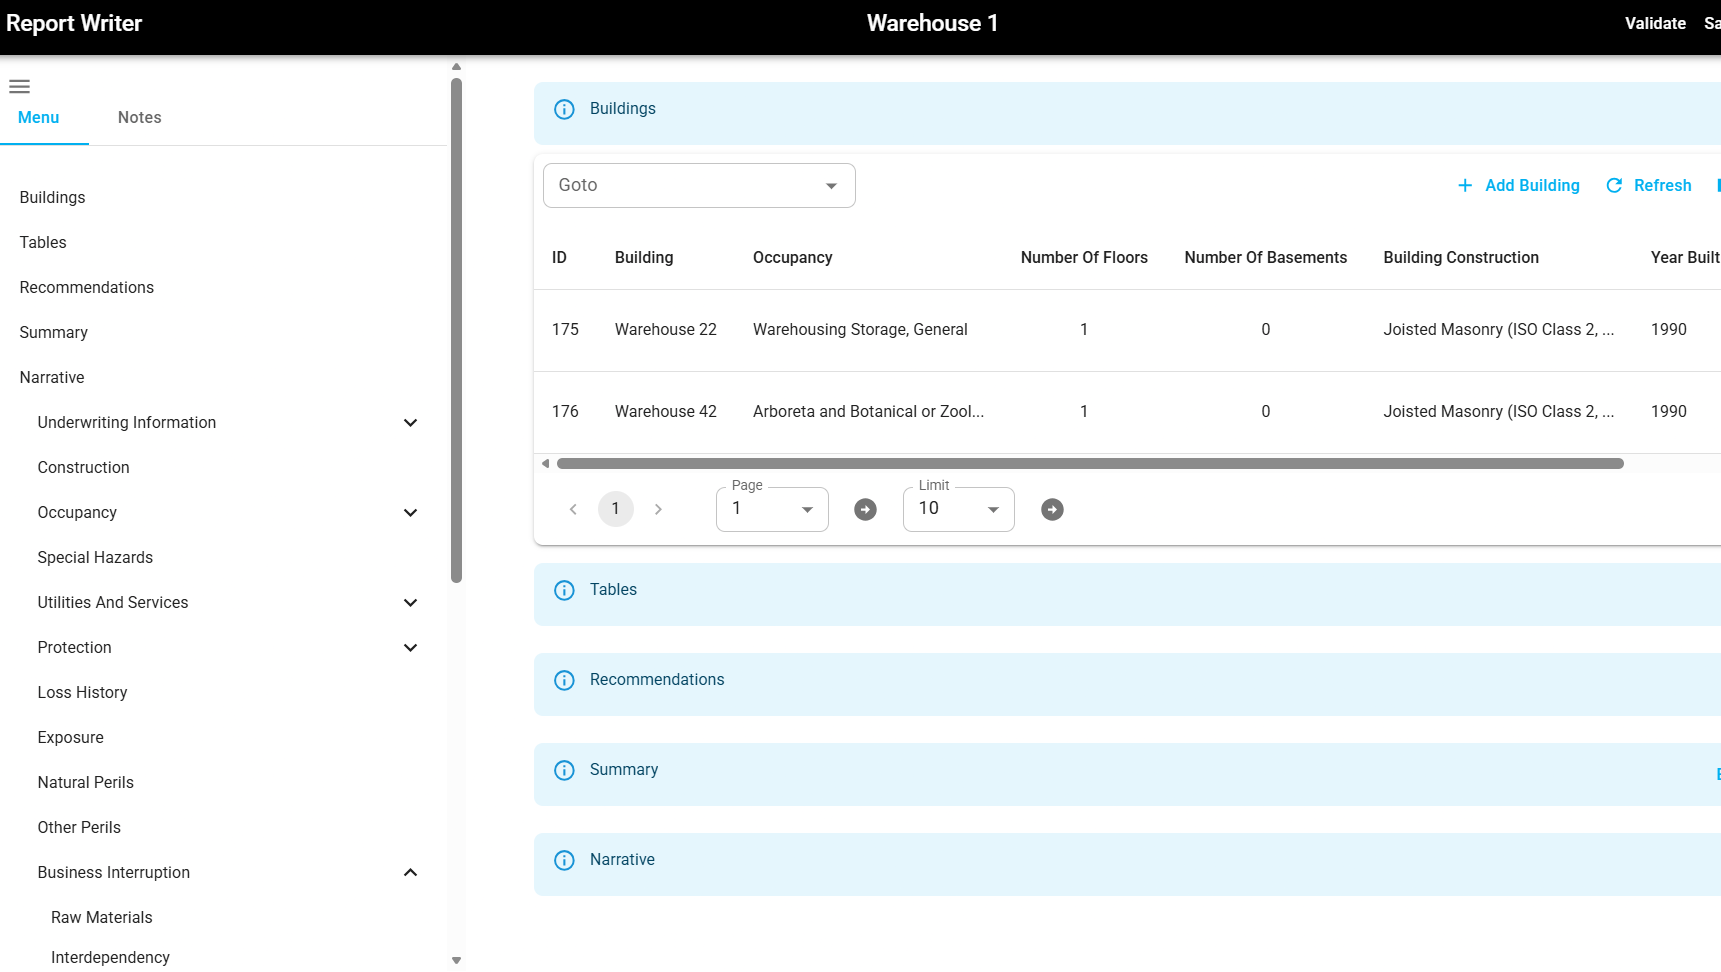Expand Utilities And Services chevron

(x=410, y=603)
